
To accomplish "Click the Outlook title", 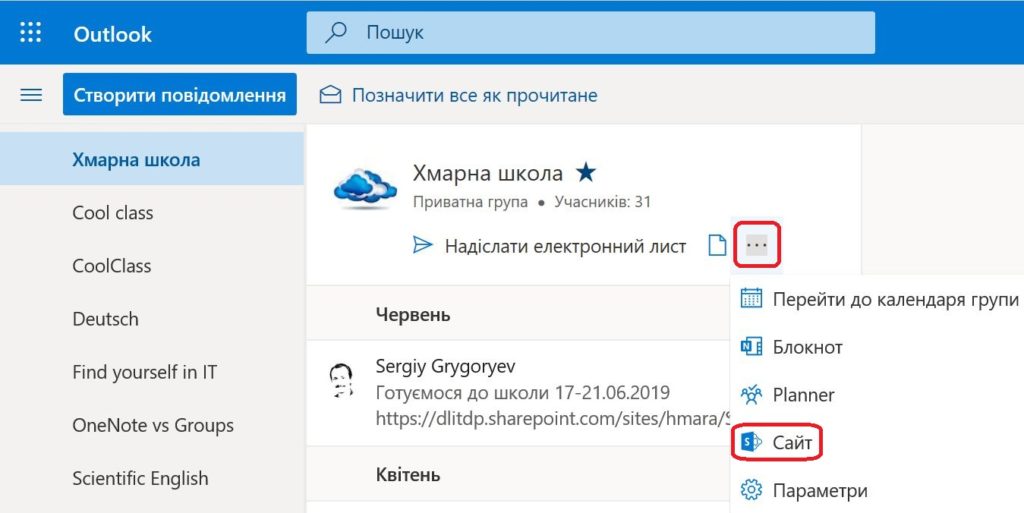I will click(112, 34).
